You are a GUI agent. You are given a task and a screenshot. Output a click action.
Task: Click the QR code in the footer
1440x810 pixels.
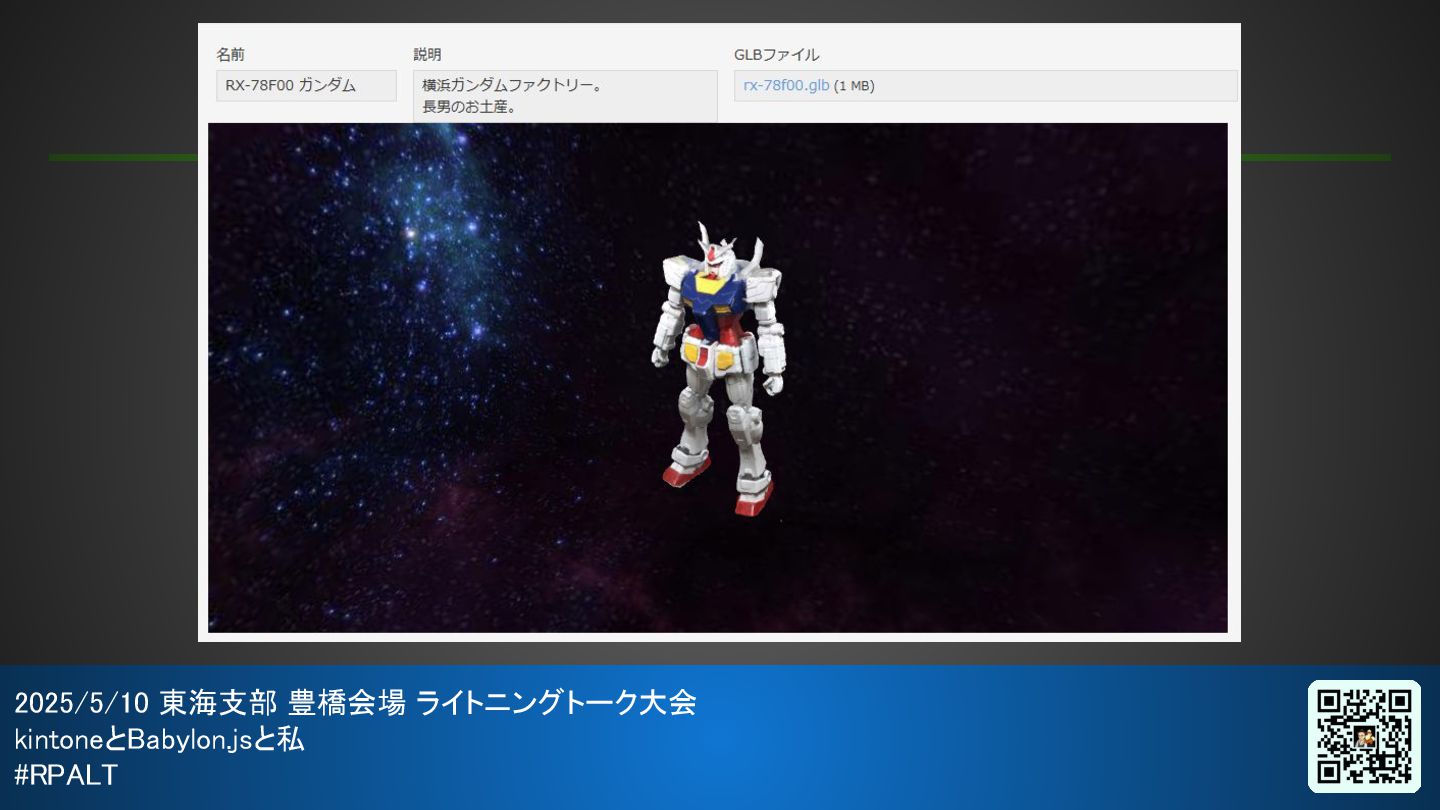(x=1364, y=736)
